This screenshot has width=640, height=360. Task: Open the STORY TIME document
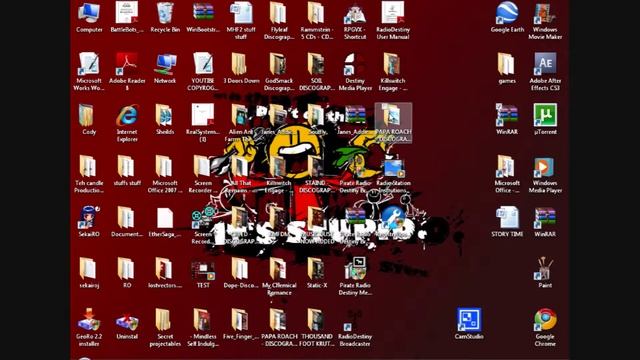coord(507,218)
